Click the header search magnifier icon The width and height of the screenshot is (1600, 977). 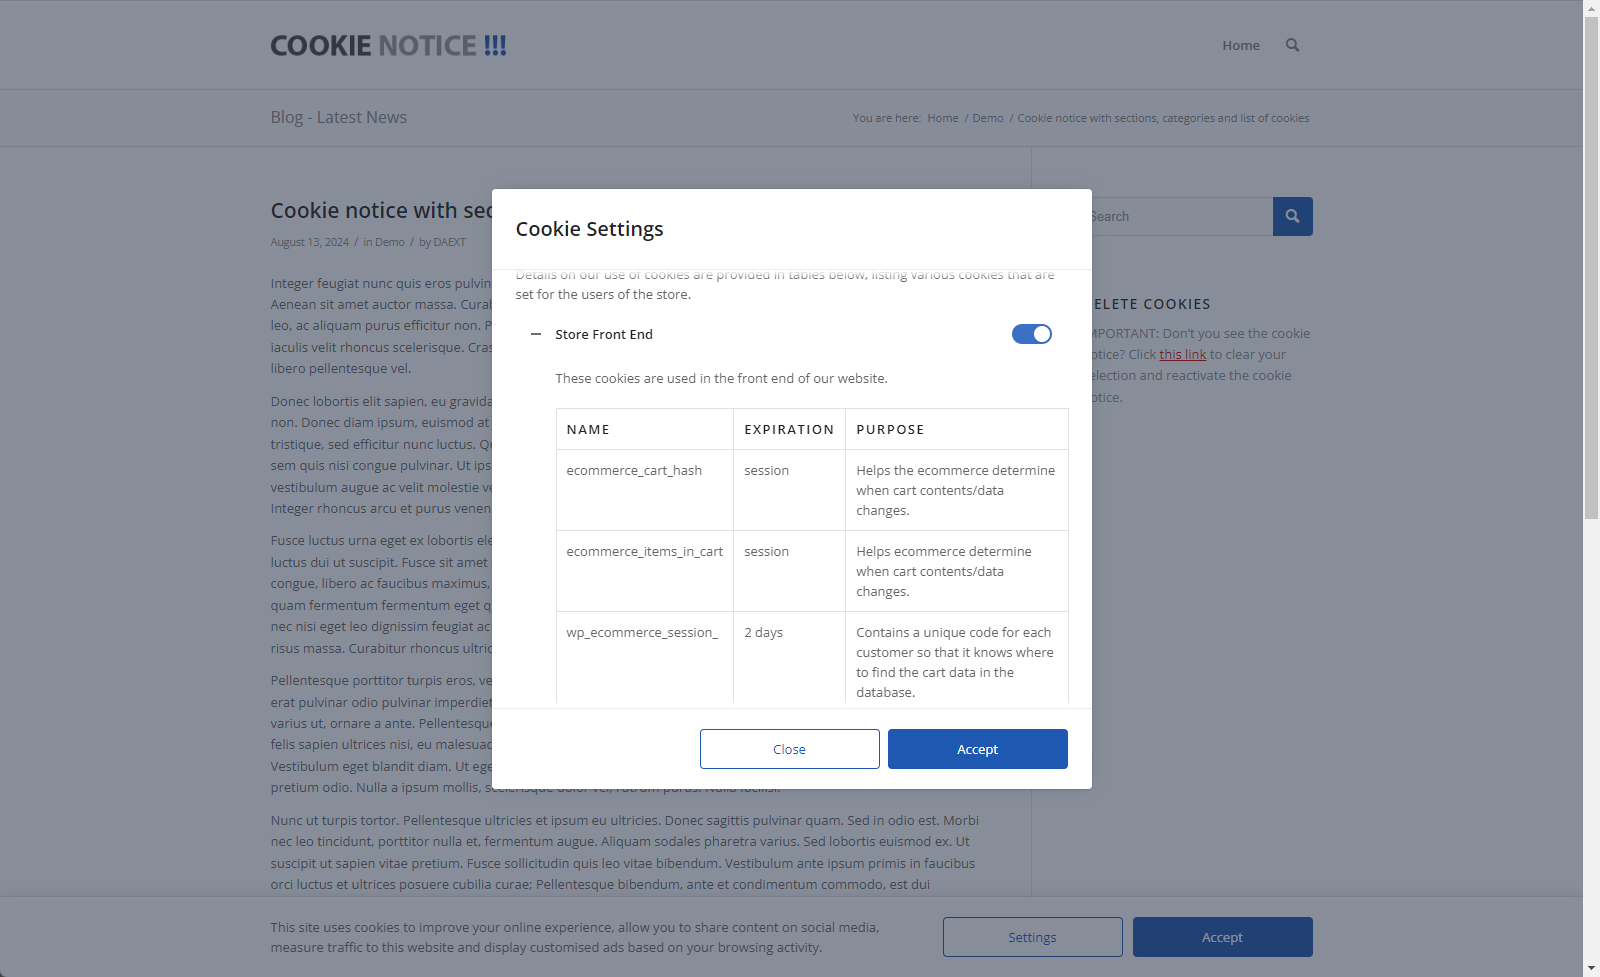point(1292,45)
